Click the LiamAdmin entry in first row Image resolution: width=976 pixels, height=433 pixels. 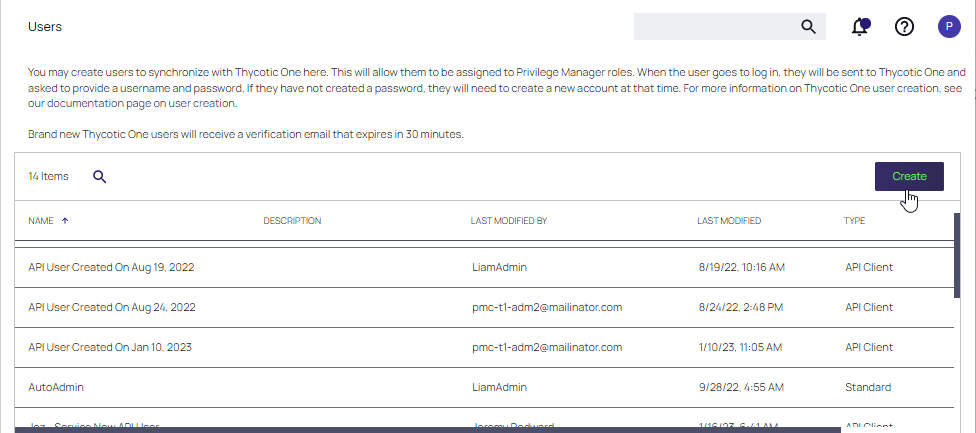click(x=500, y=267)
